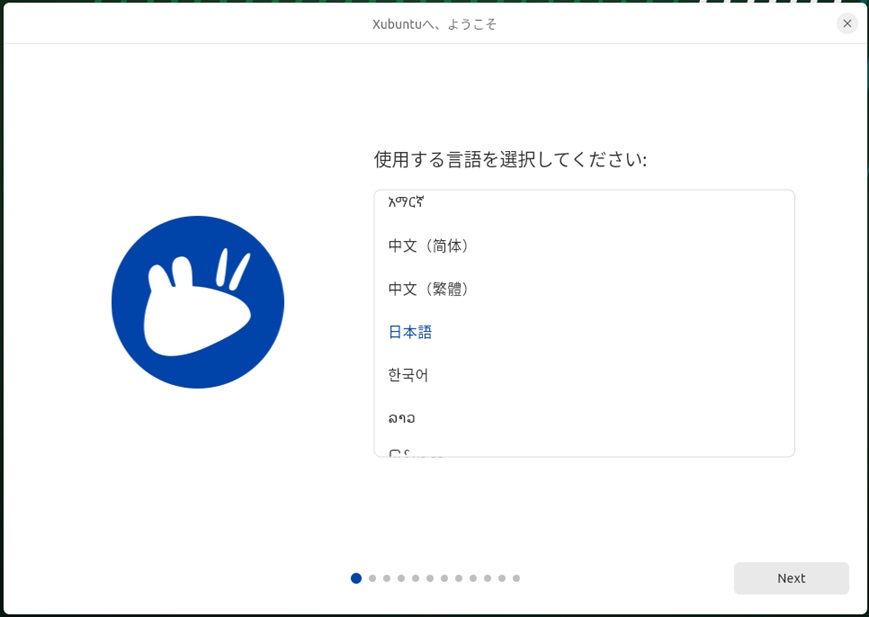Choose 한국어 from the language list
The width and height of the screenshot is (869, 617).
pyautogui.click(x=584, y=375)
